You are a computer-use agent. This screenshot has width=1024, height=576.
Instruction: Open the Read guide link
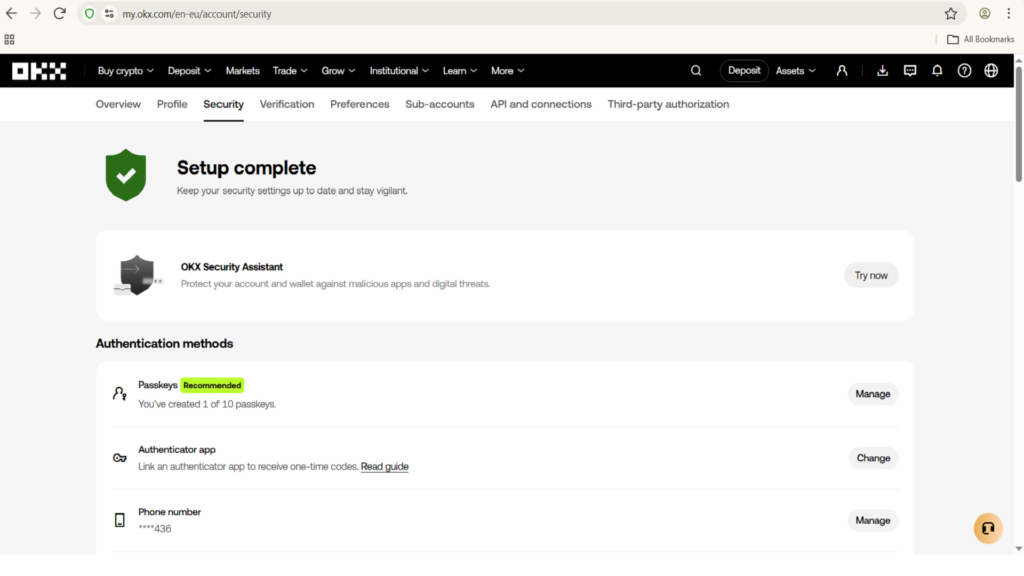click(x=385, y=466)
